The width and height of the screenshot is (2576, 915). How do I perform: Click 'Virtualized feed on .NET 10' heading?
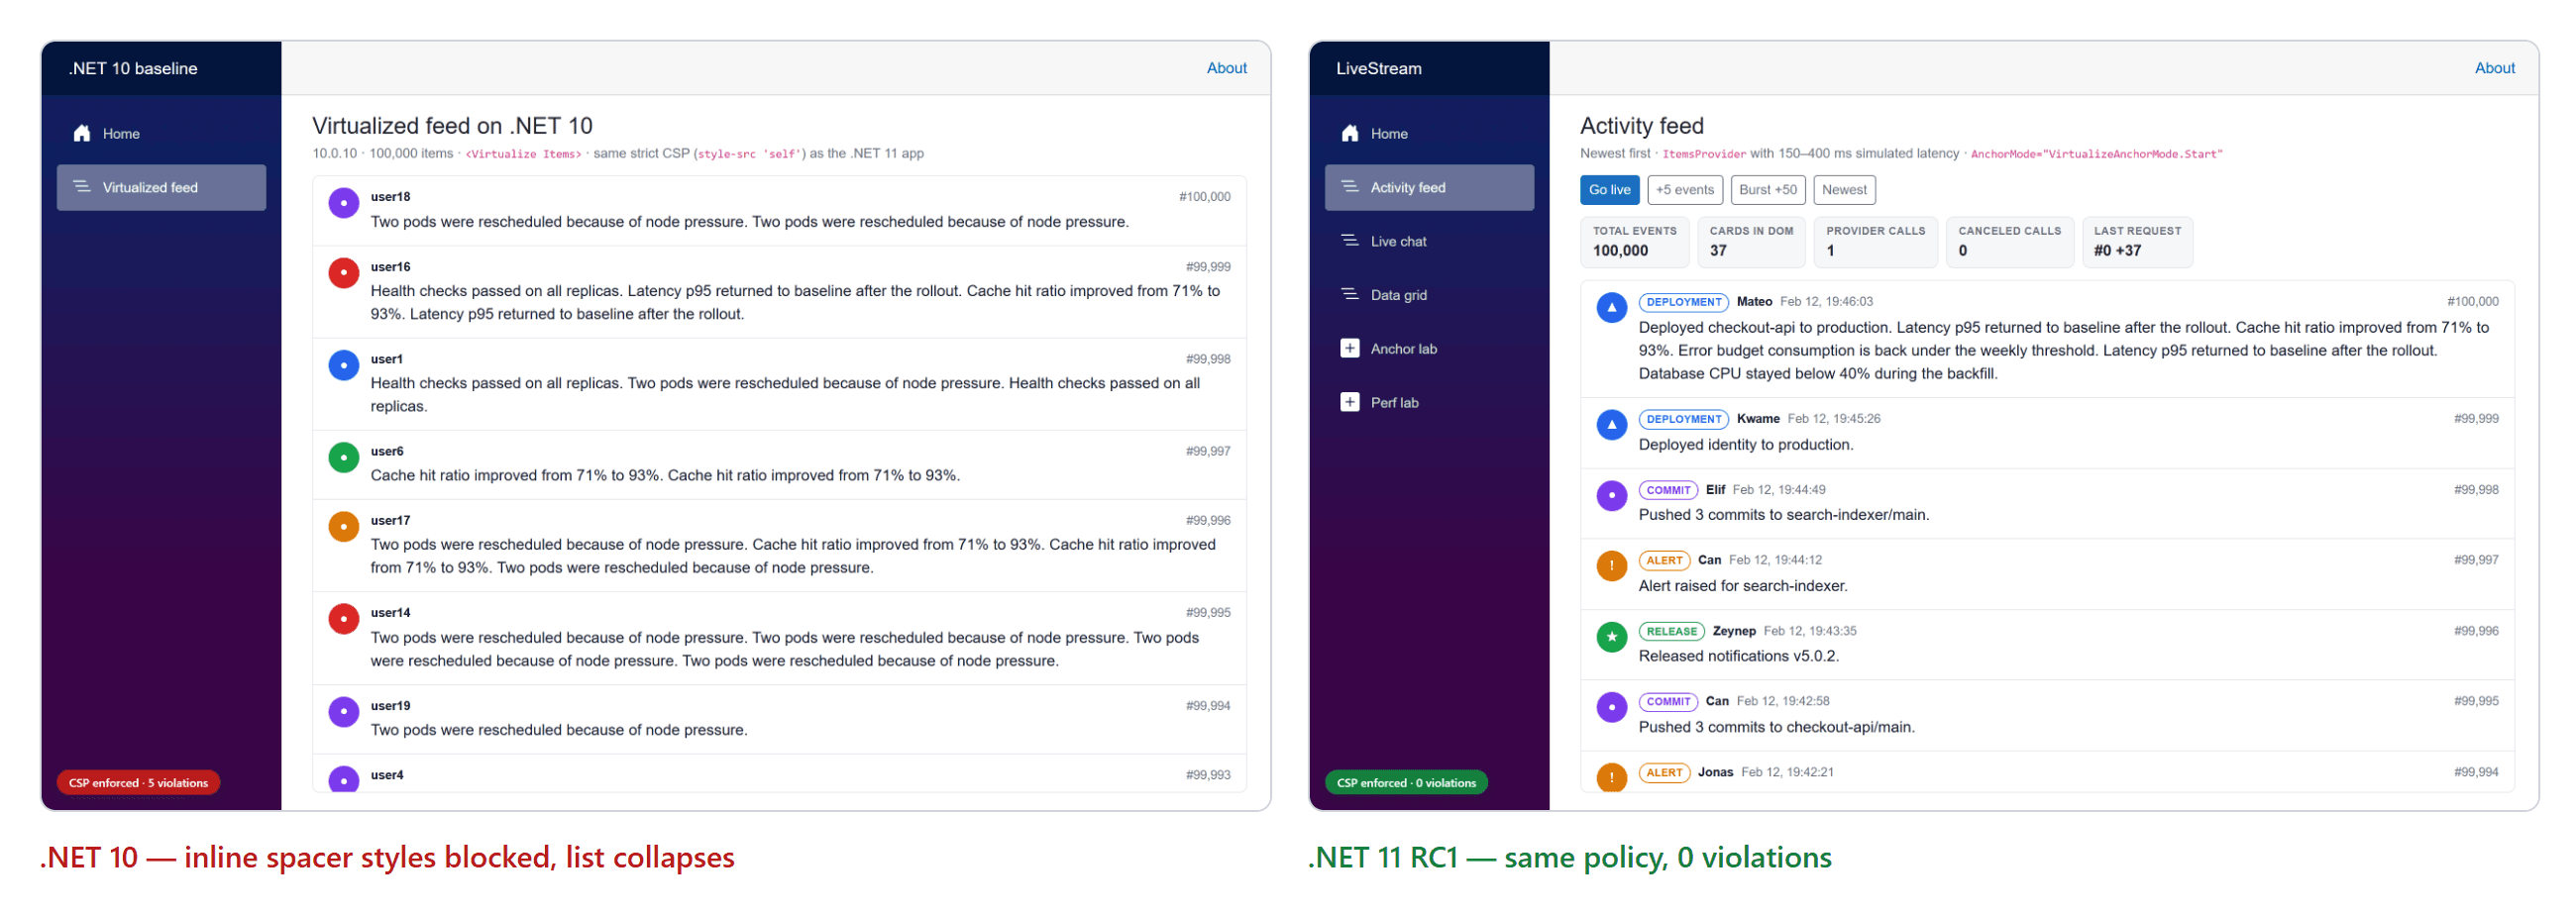(x=452, y=126)
